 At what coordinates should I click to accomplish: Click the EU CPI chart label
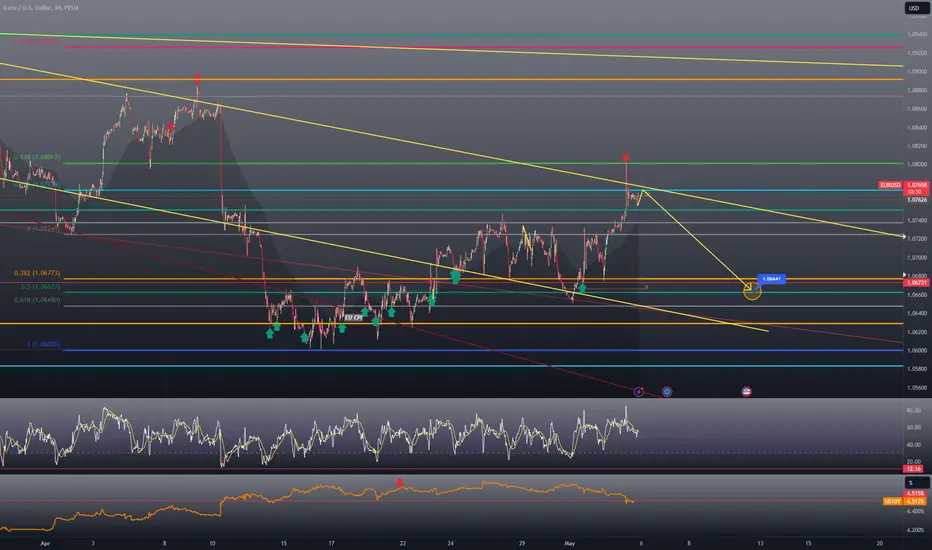[x=354, y=318]
